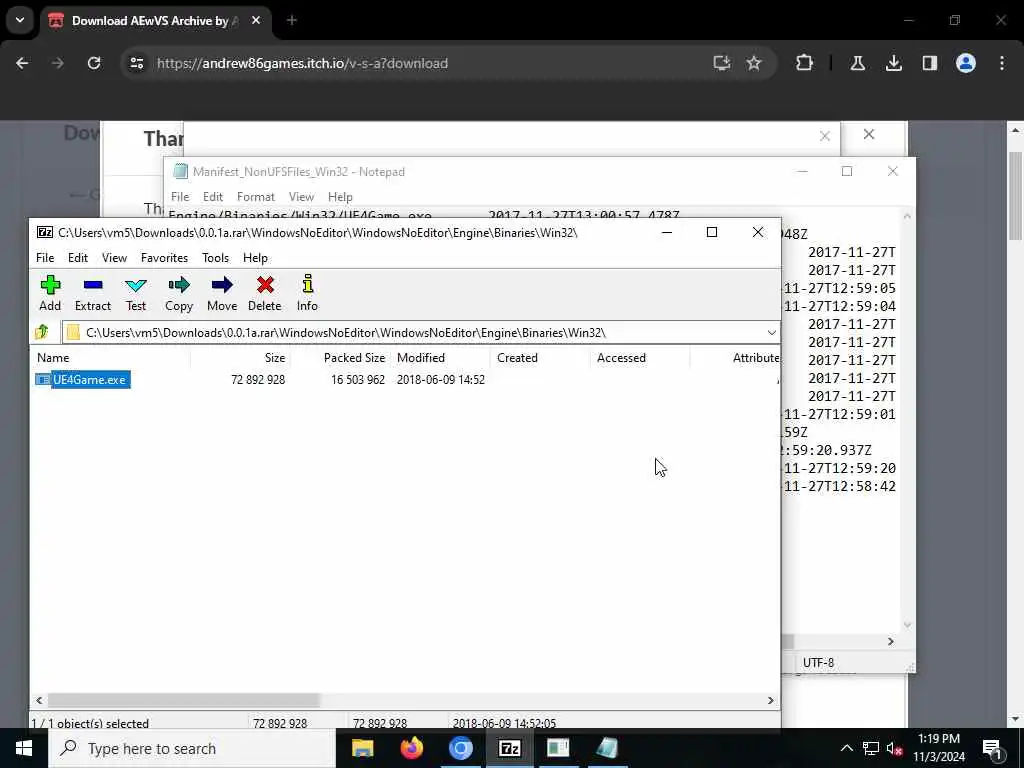1024x768 pixels.
Task: Click the Extract toolbar icon
Action: [x=93, y=293]
